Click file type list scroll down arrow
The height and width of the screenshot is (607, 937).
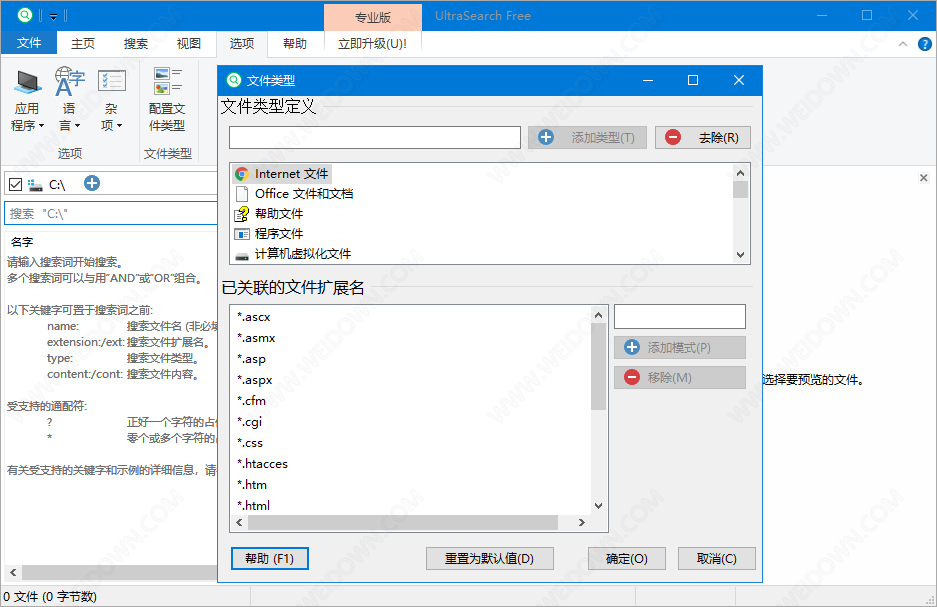(740, 255)
